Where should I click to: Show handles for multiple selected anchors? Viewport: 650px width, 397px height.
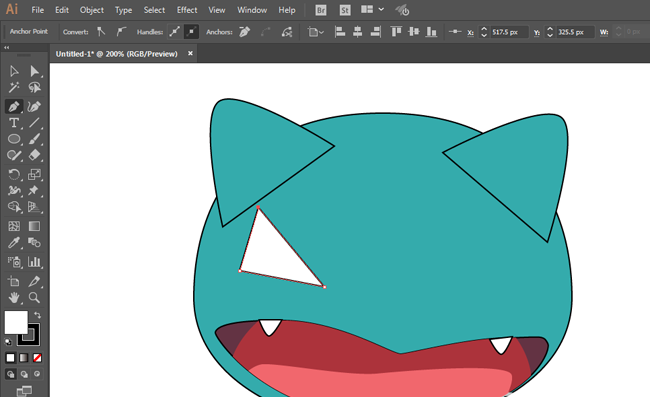[x=175, y=32]
